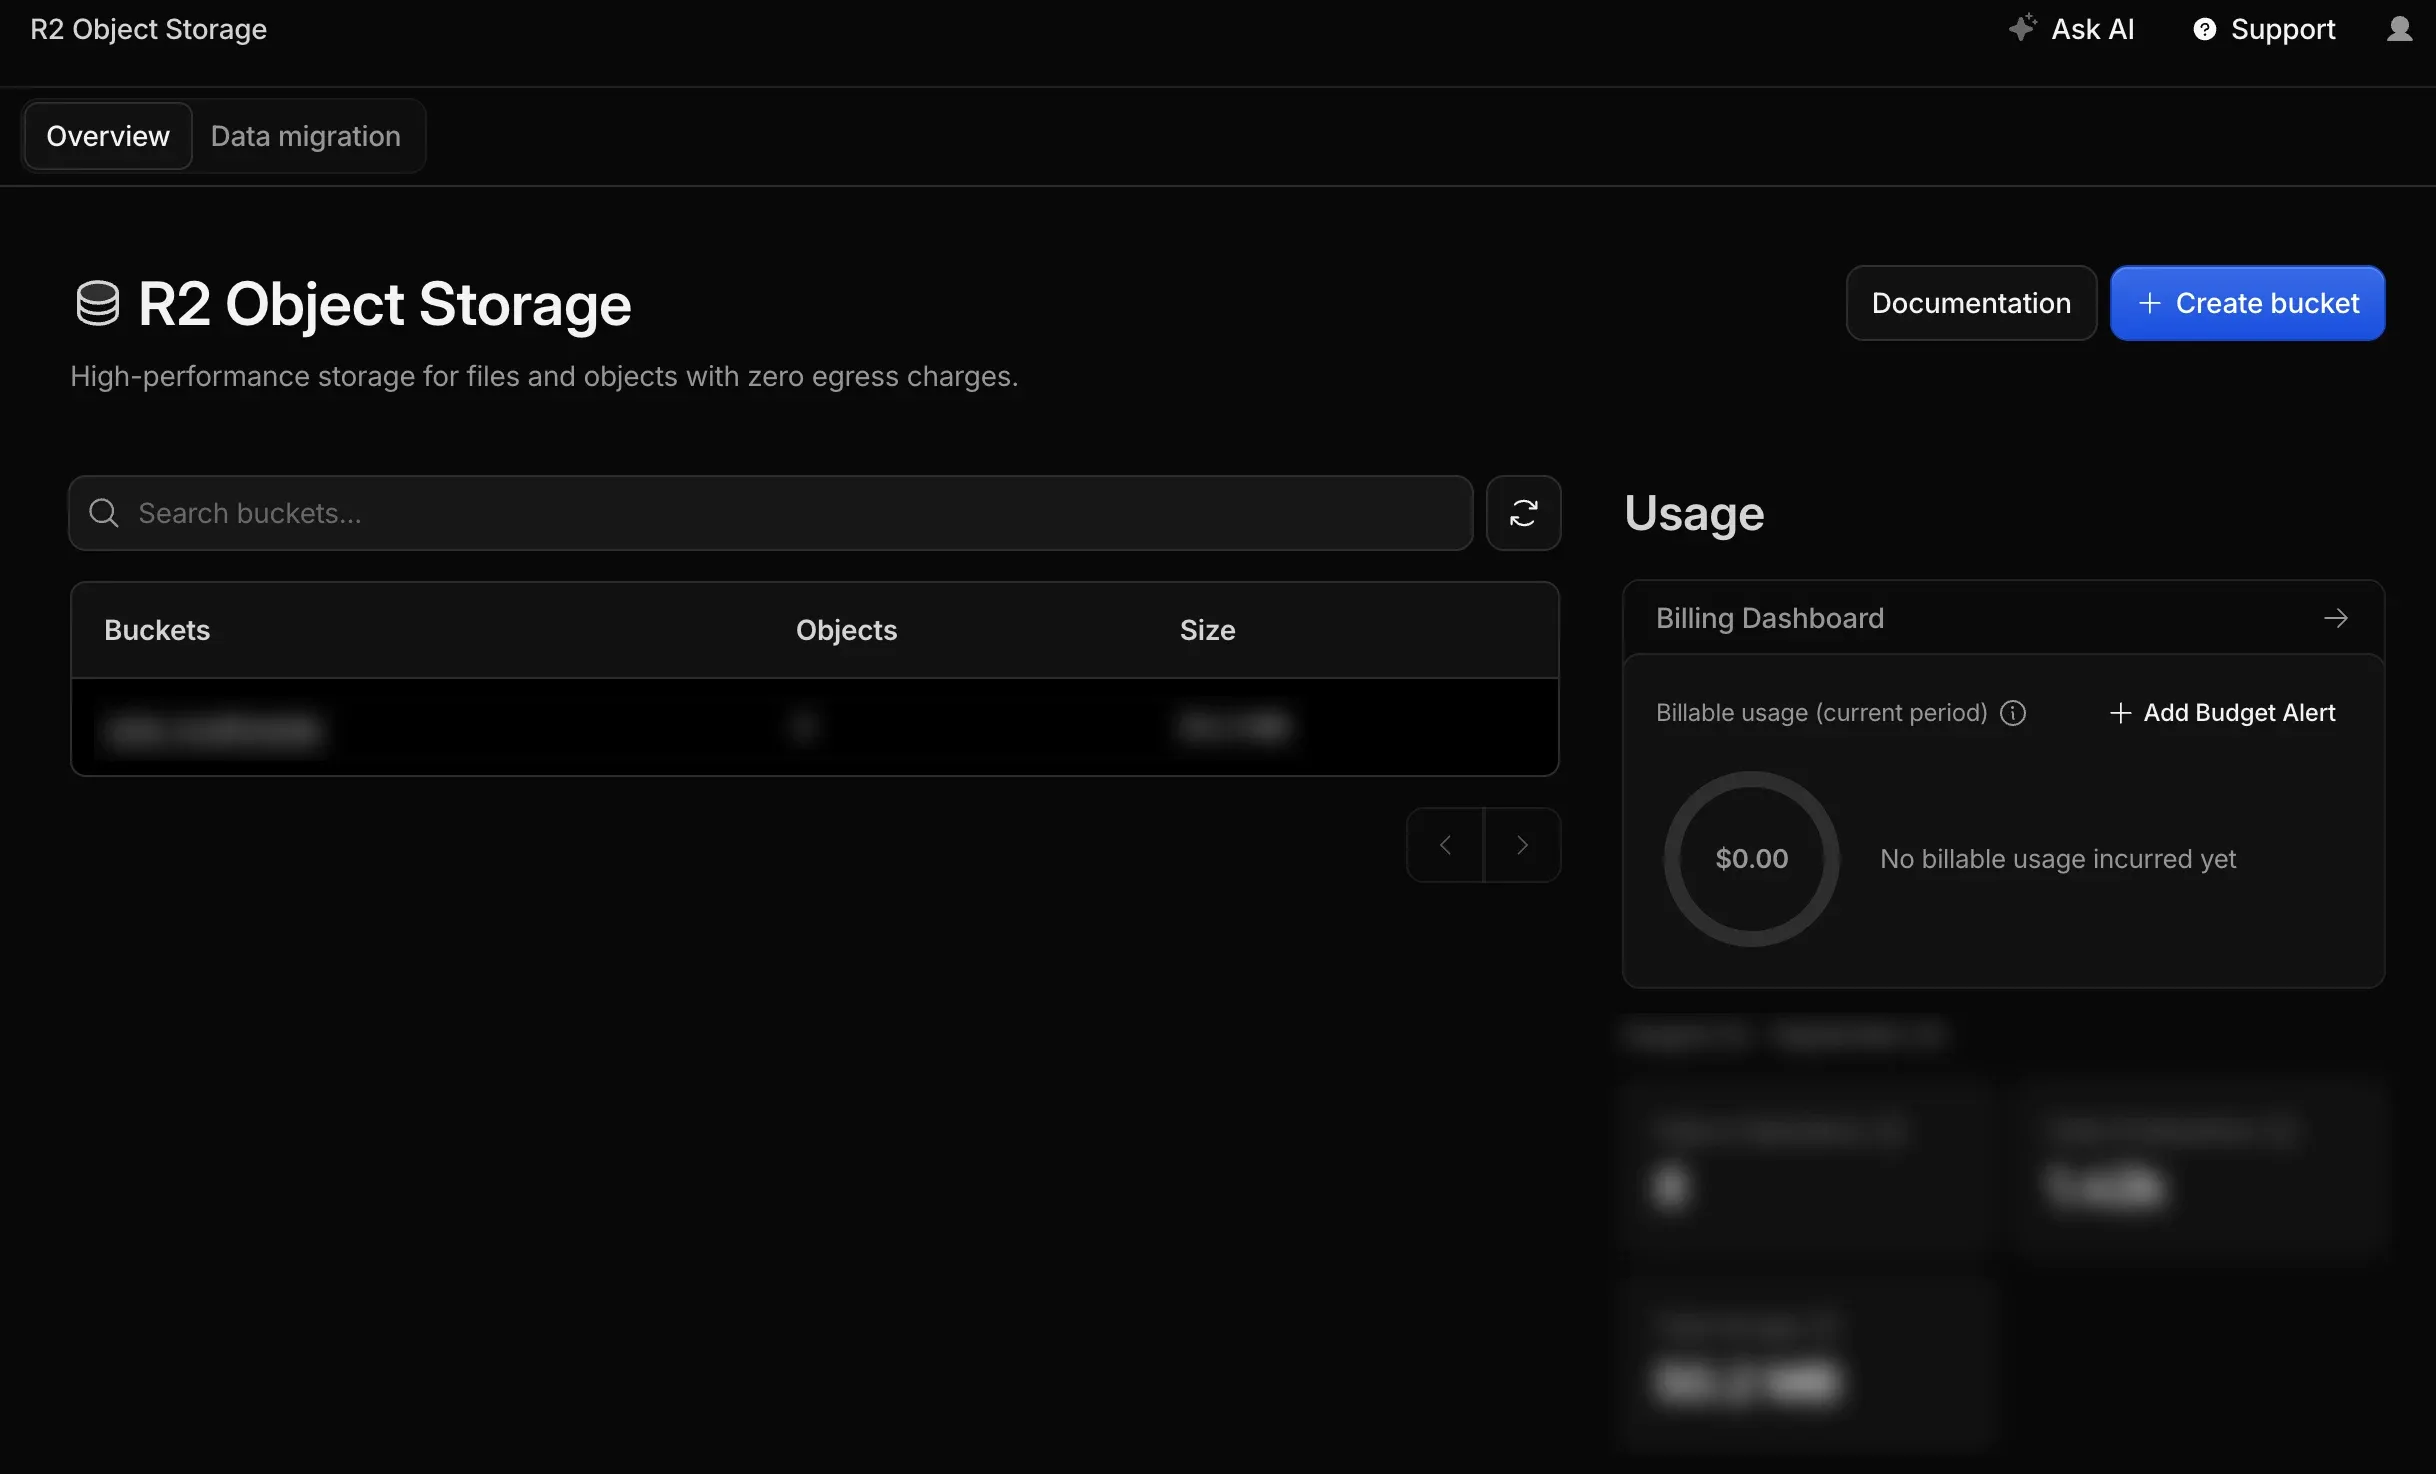
Task: Open the Support help icon
Action: point(2204,29)
